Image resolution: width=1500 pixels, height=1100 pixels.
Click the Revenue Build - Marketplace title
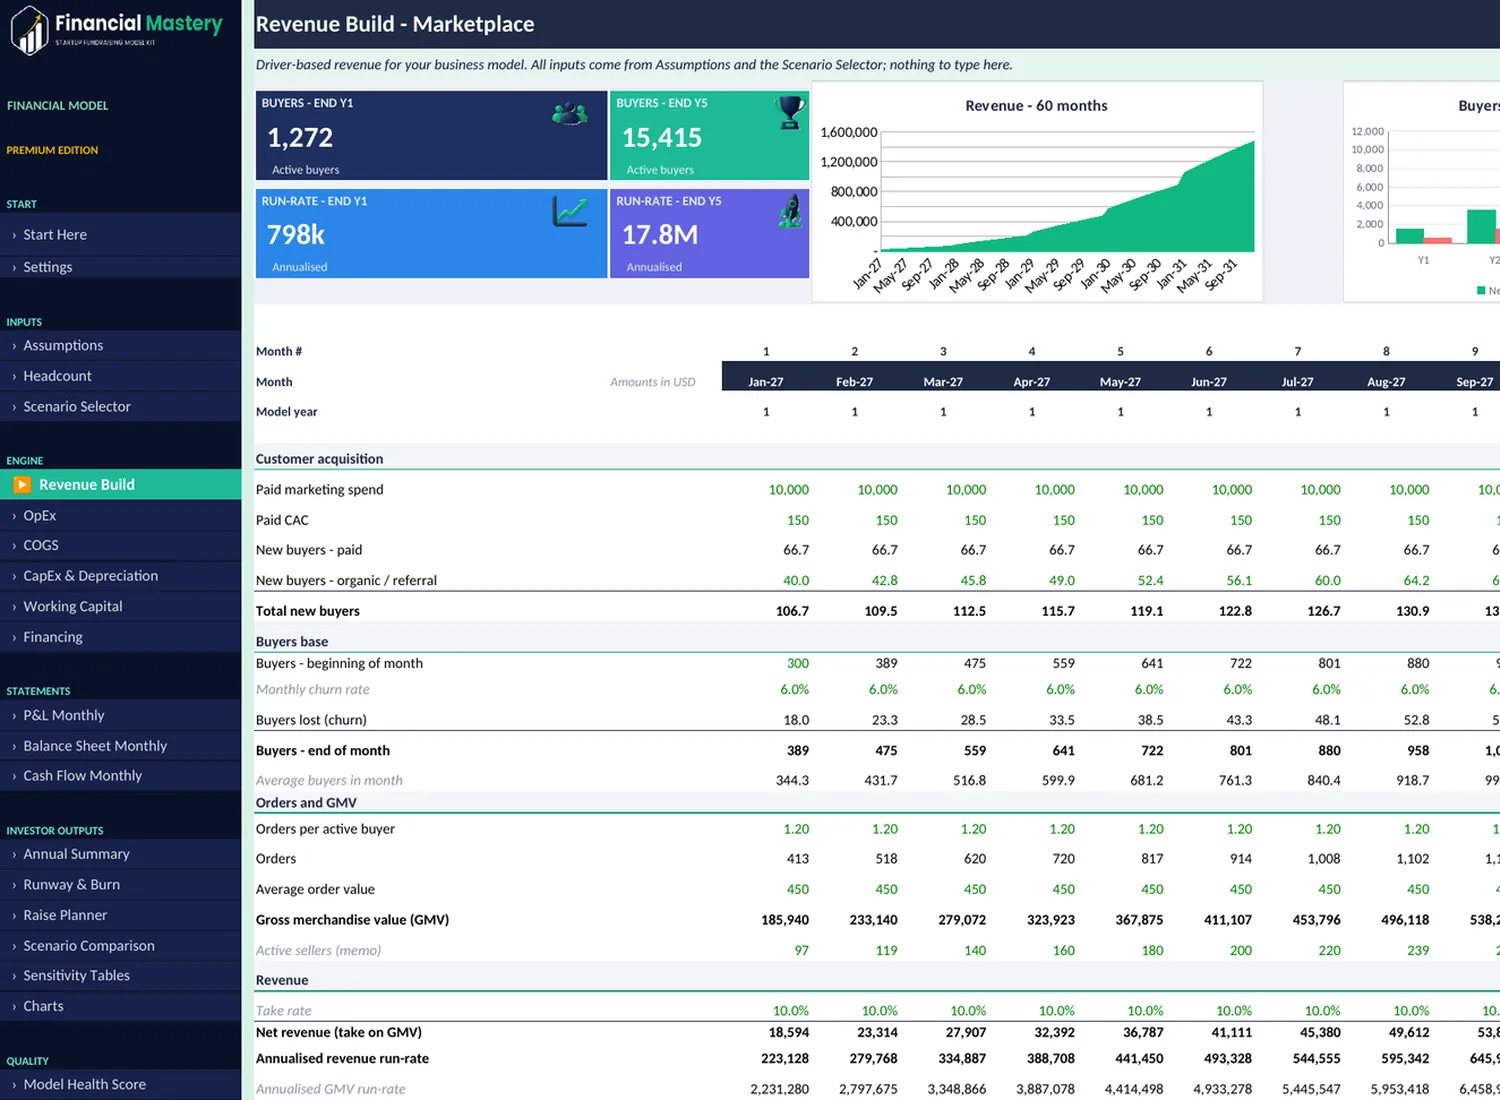pyautogui.click(x=395, y=24)
